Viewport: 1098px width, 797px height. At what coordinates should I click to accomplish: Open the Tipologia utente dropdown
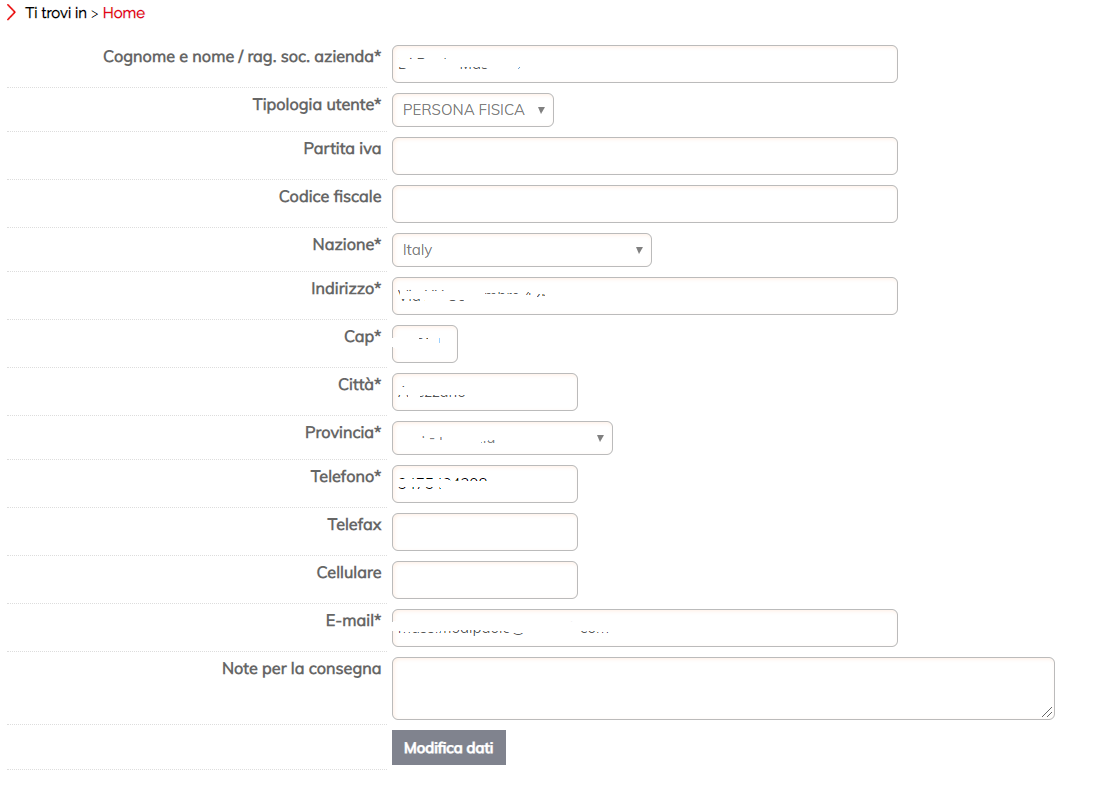[472, 110]
